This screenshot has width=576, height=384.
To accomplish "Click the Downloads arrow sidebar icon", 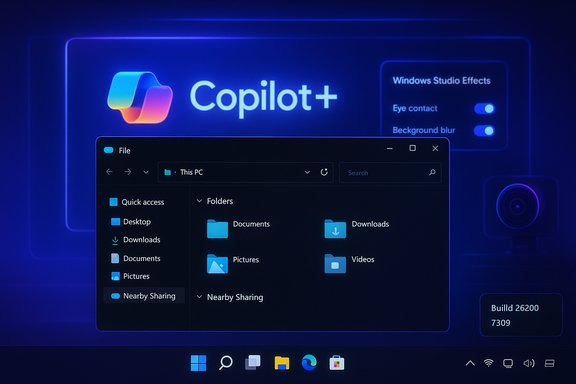I will coord(115,240).
